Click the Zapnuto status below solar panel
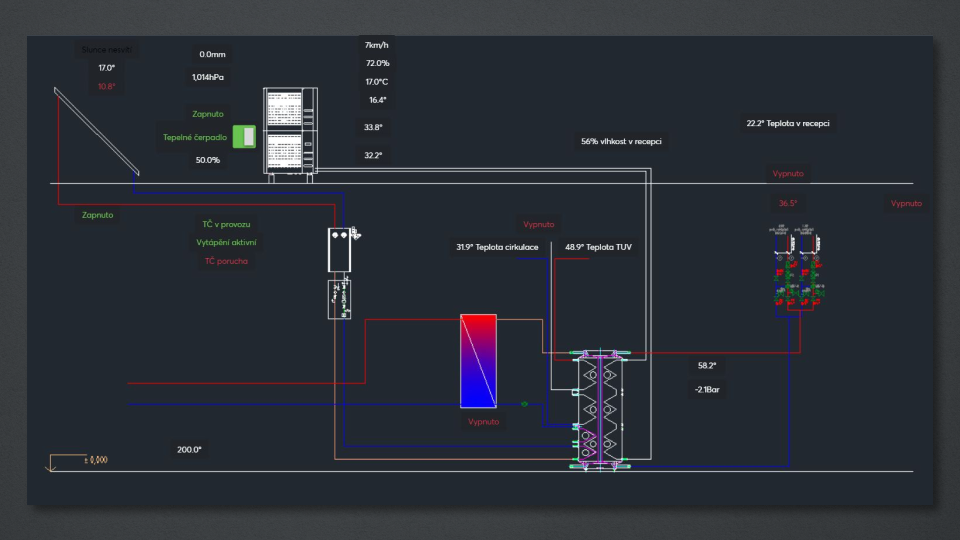The height and width of the screenshot is (540, 960). pyautogui.click(x=97, y=215)
